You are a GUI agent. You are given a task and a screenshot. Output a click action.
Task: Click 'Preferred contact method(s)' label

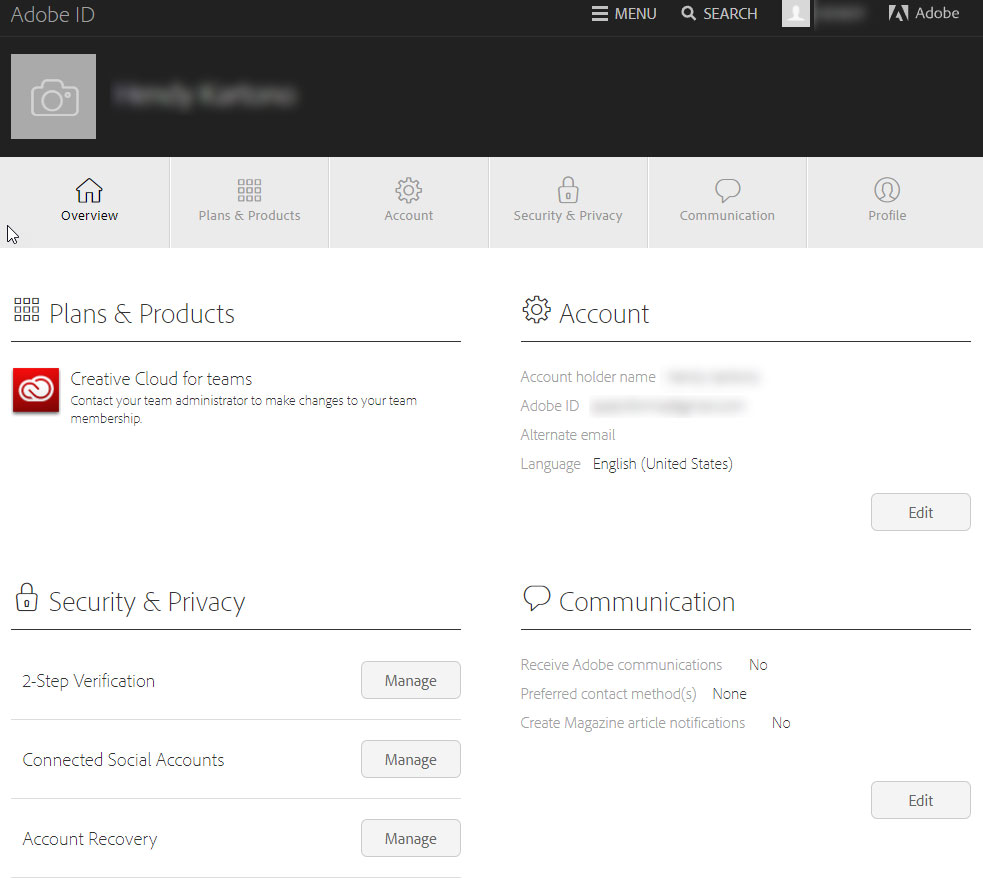[x=608, y=694]
